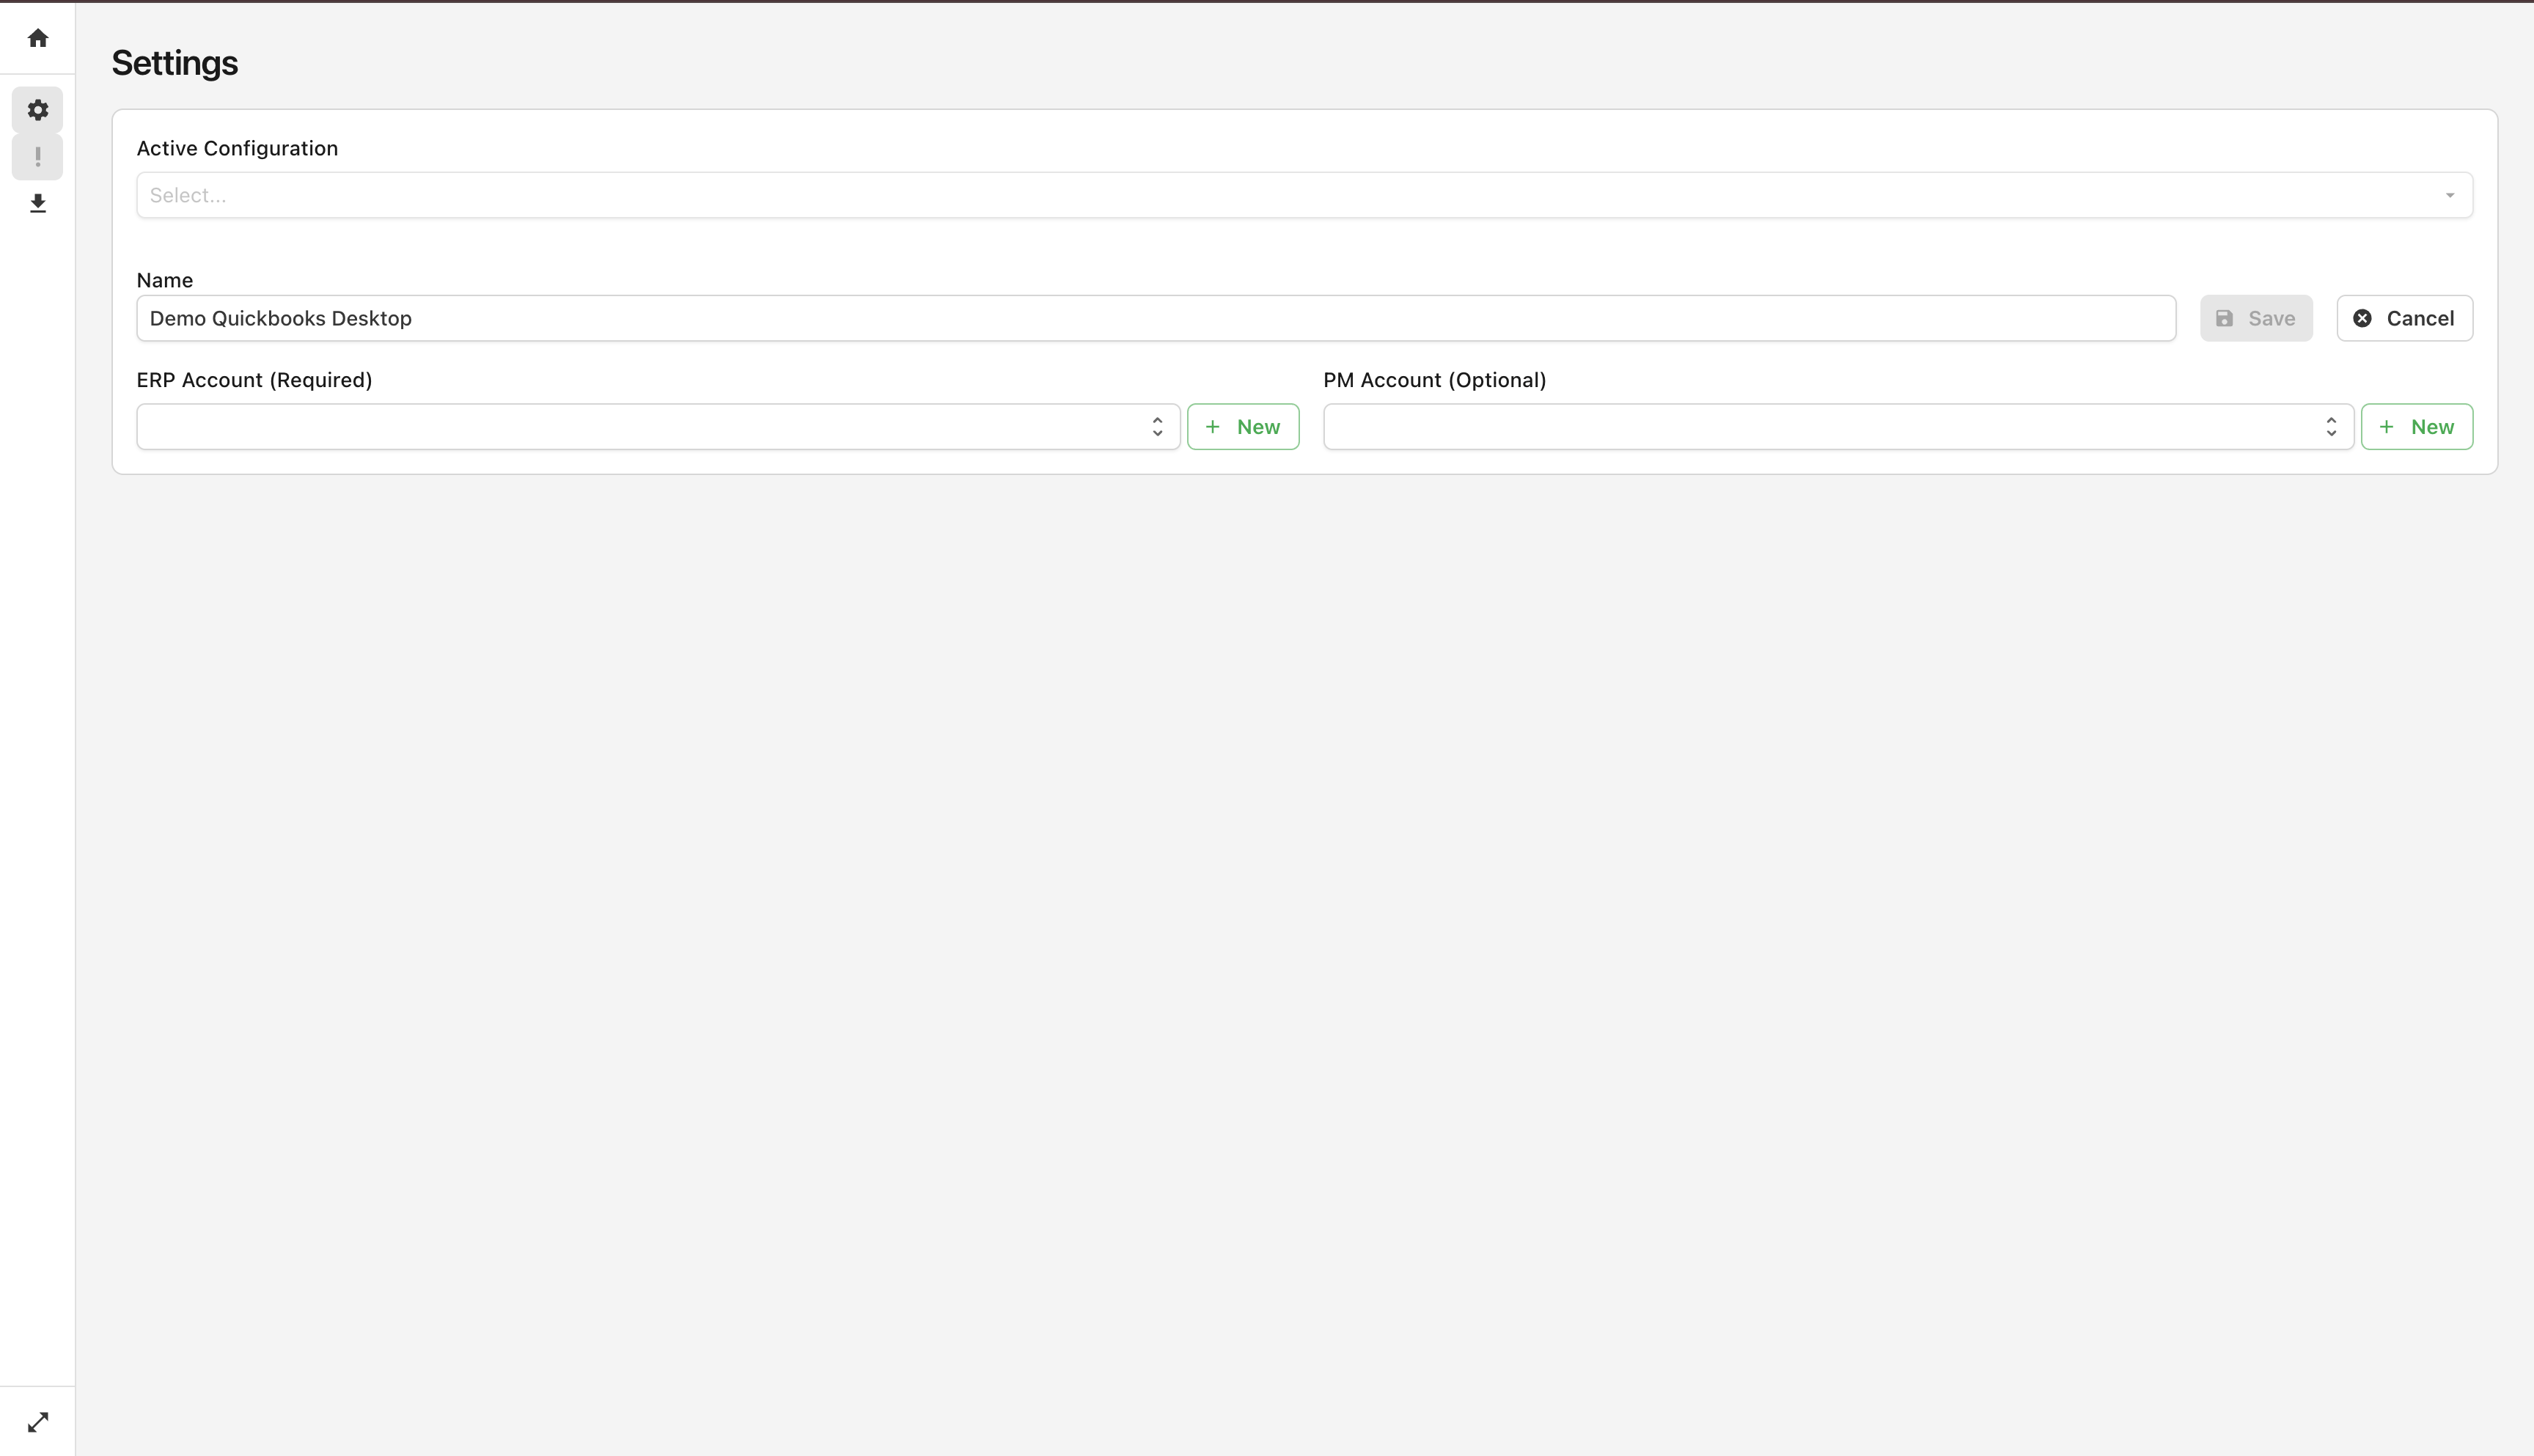
Task: Click the download icon in the sidebar
Action: coord(37,203)
